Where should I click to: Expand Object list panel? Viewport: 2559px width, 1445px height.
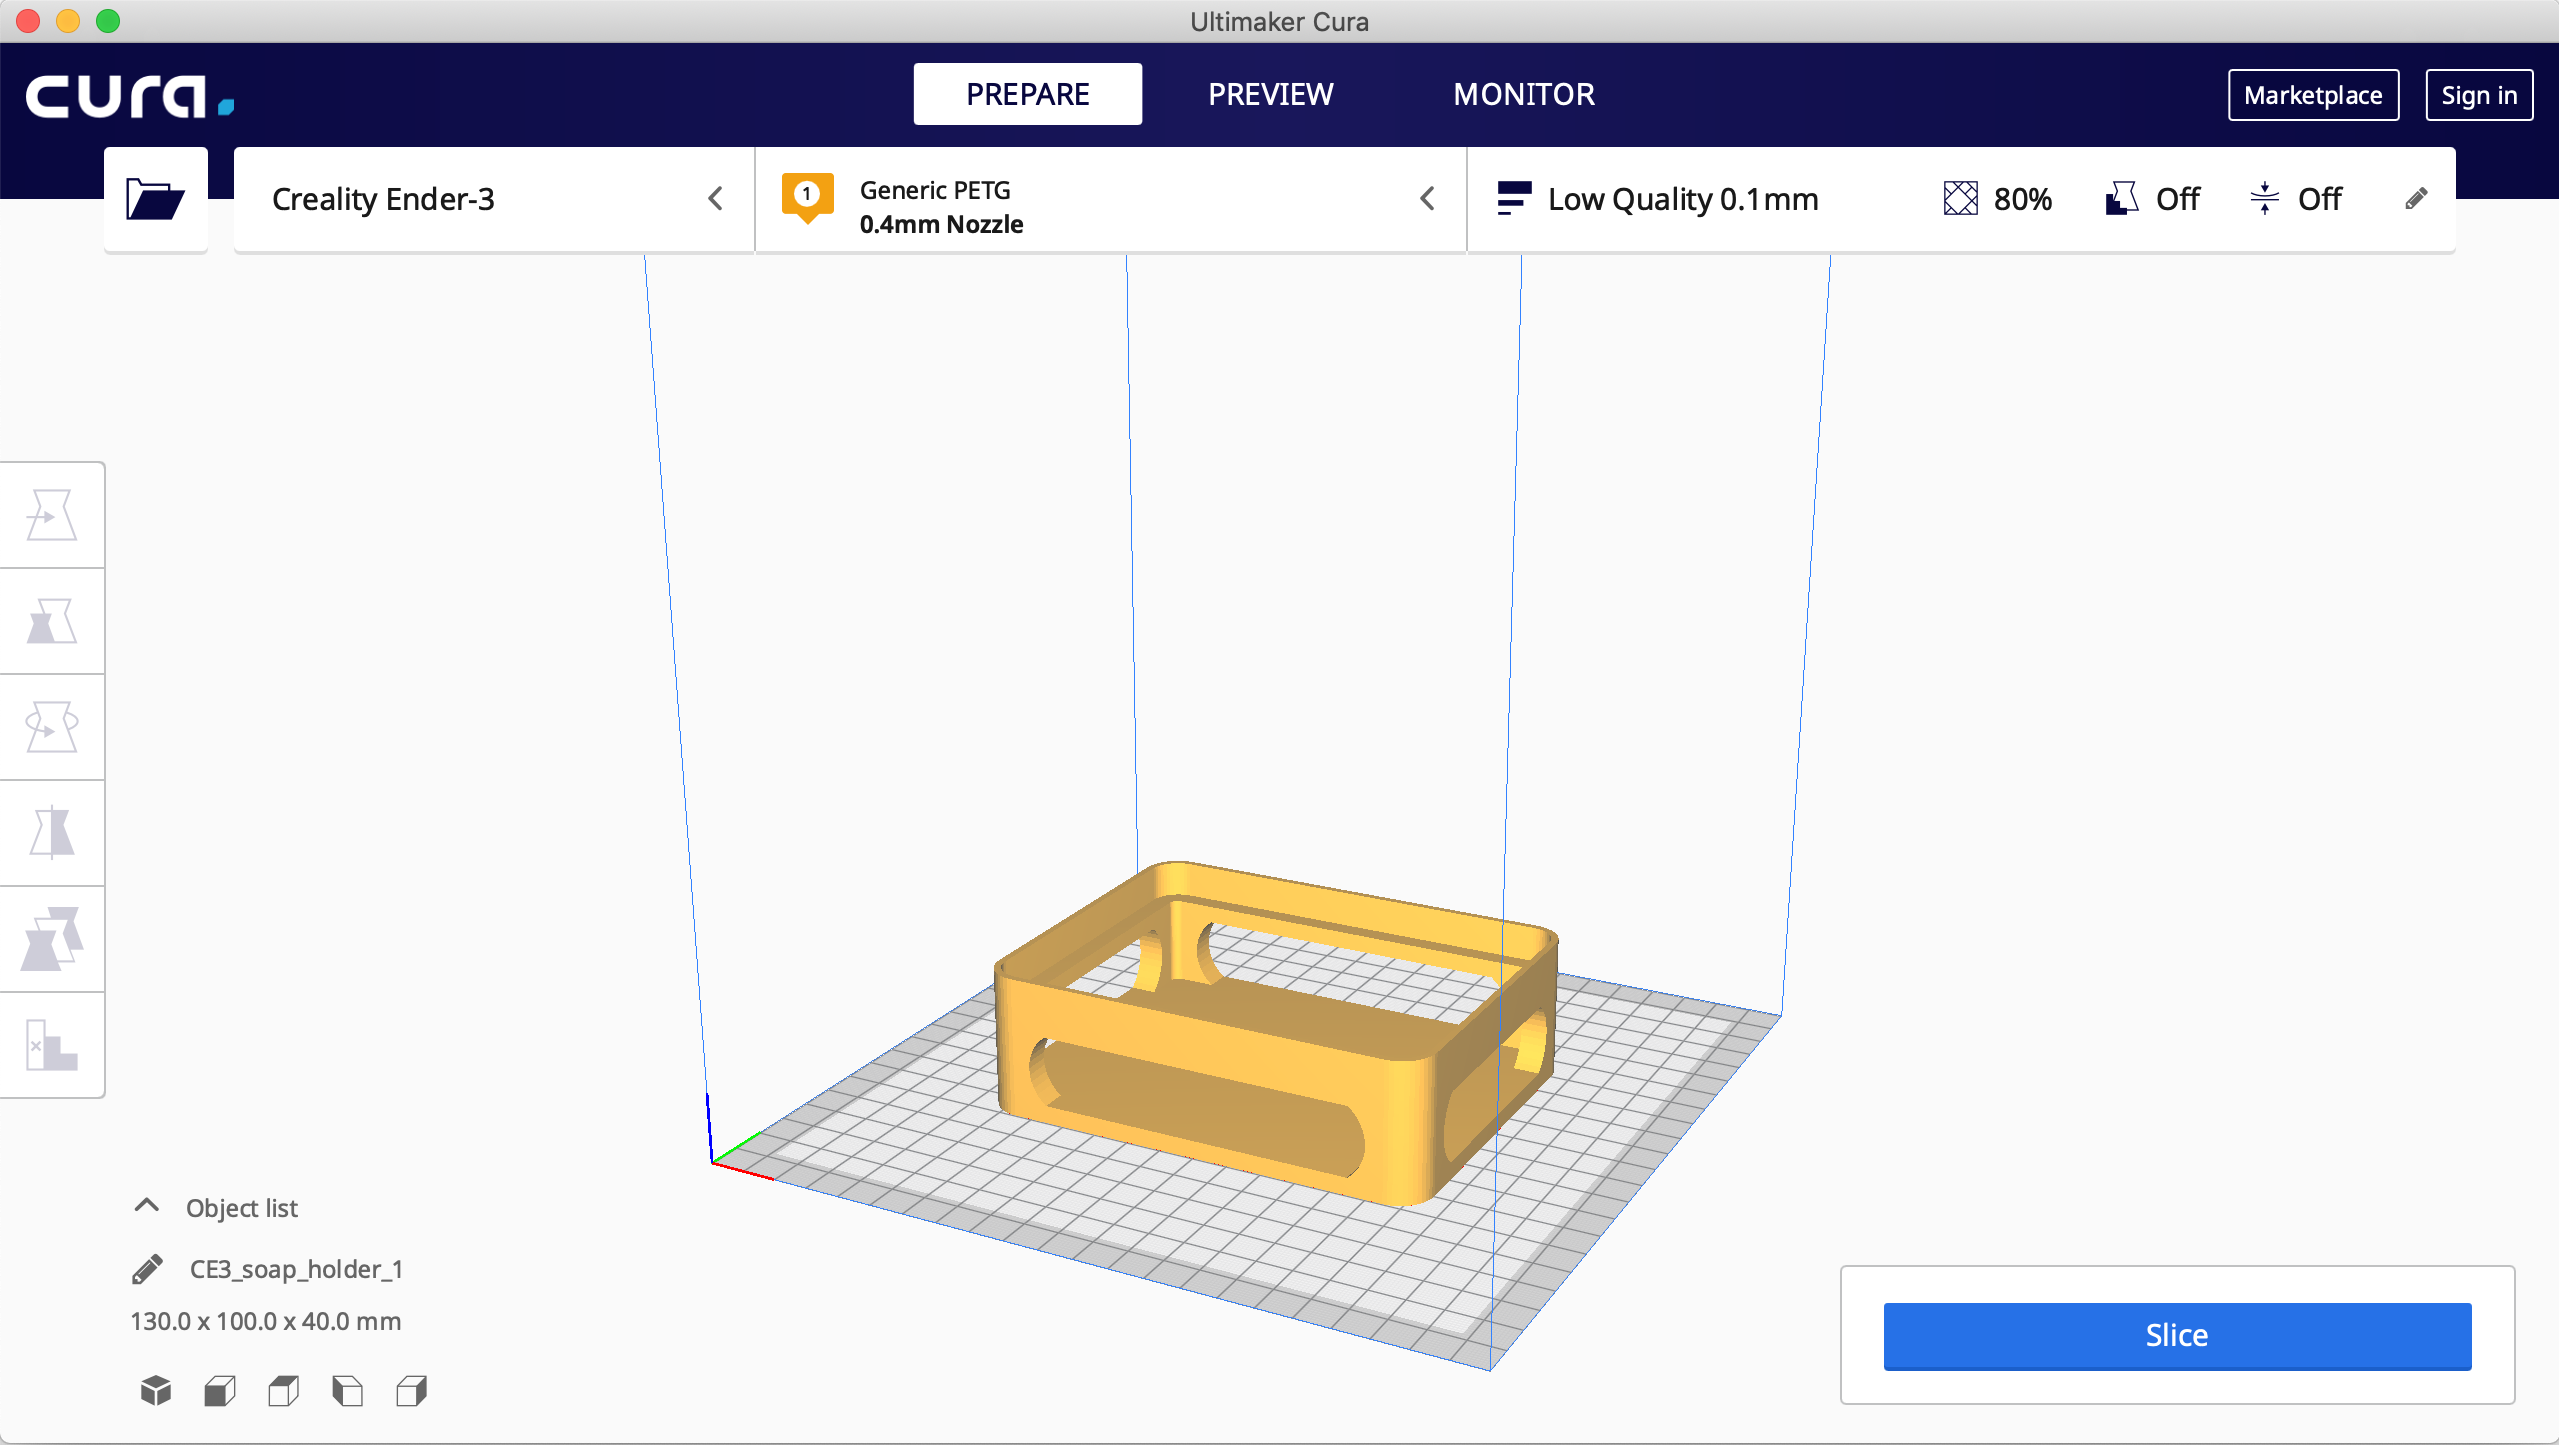pyautogui.click(x=148, y=1206)
